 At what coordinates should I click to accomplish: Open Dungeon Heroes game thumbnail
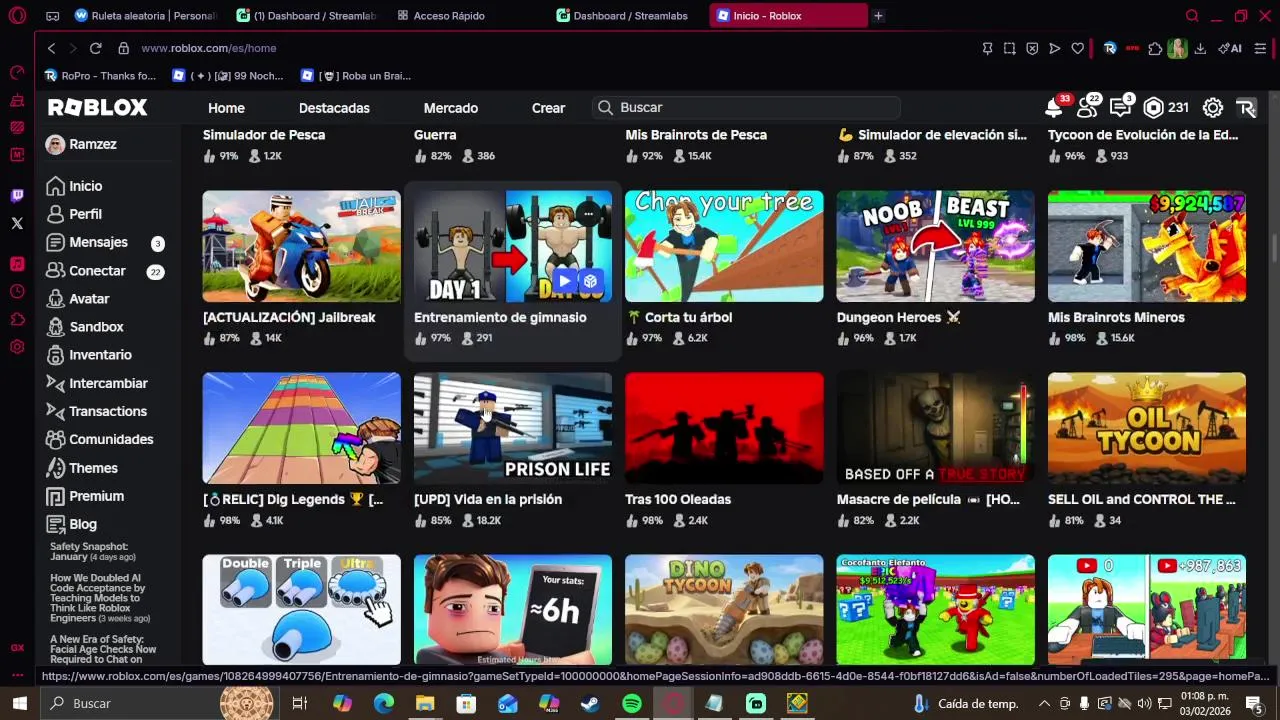[936, 246]
